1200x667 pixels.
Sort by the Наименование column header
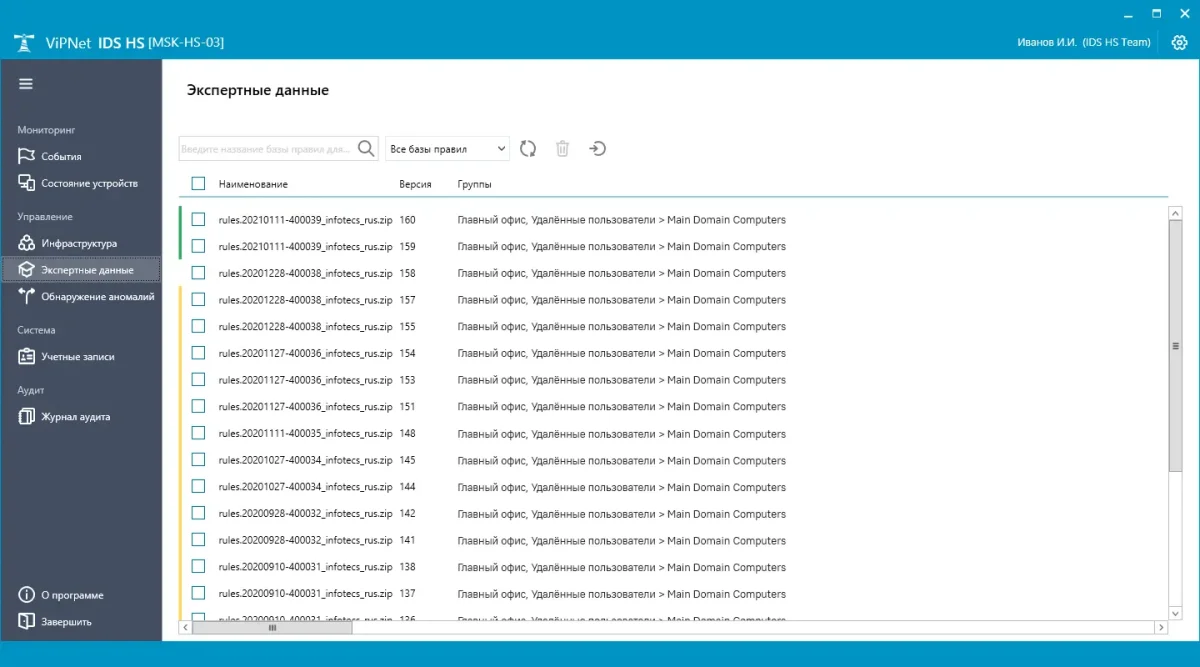pyautogui.click(x=253, y=184)
